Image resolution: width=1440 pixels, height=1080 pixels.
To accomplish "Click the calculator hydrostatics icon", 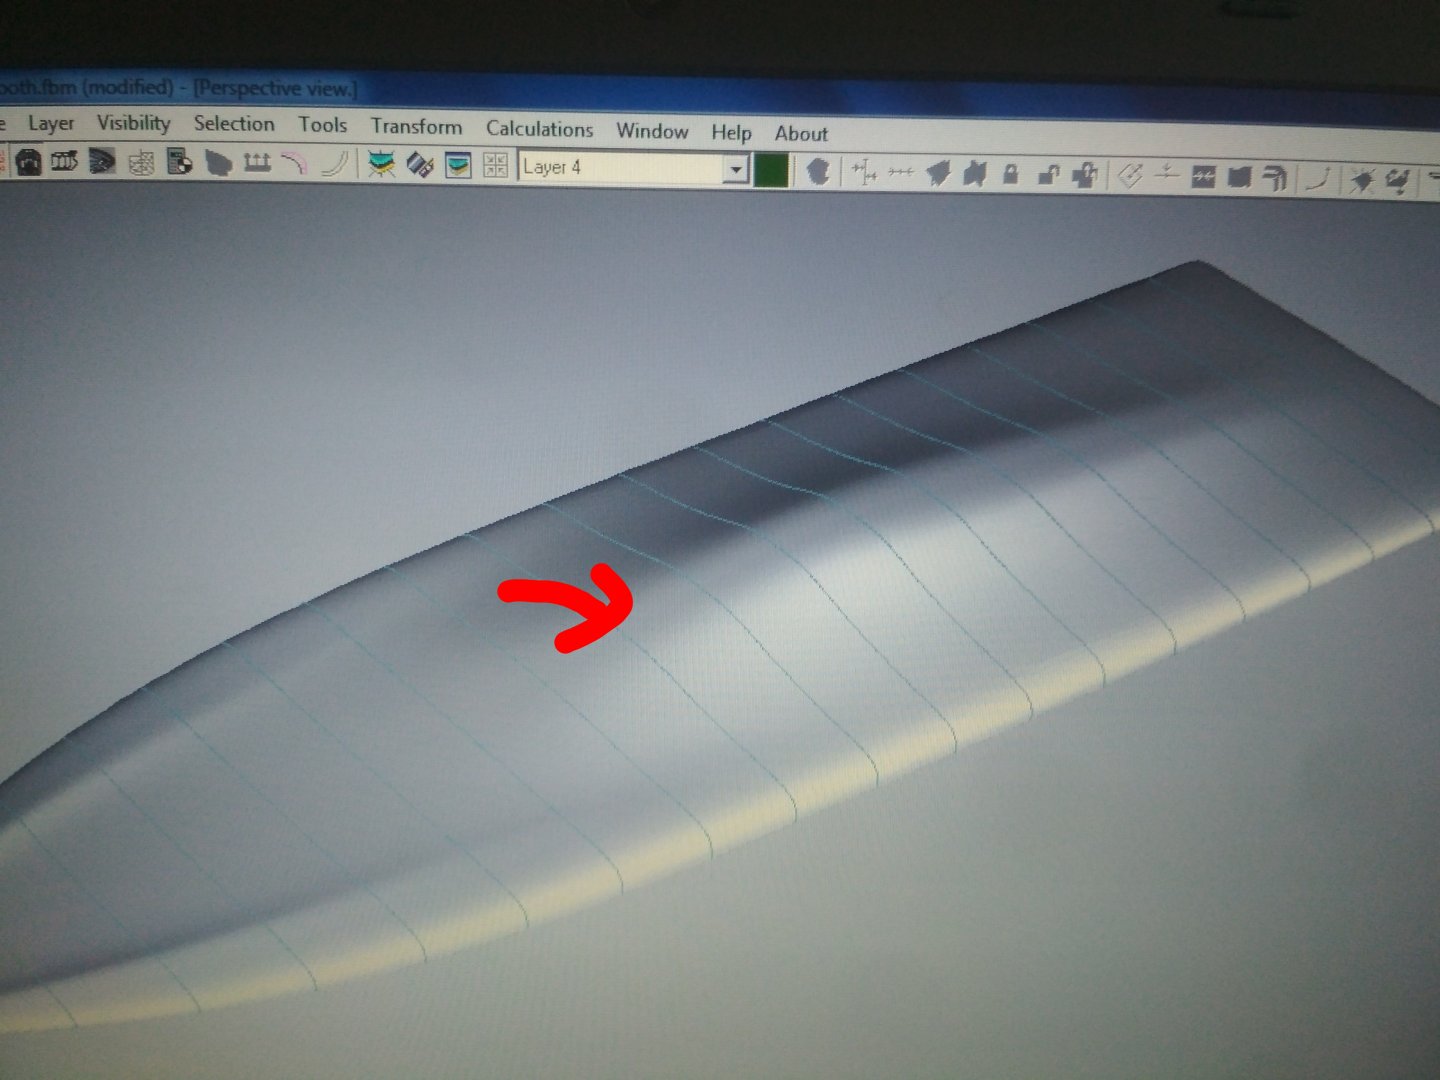I will click(x=180, y=161).
